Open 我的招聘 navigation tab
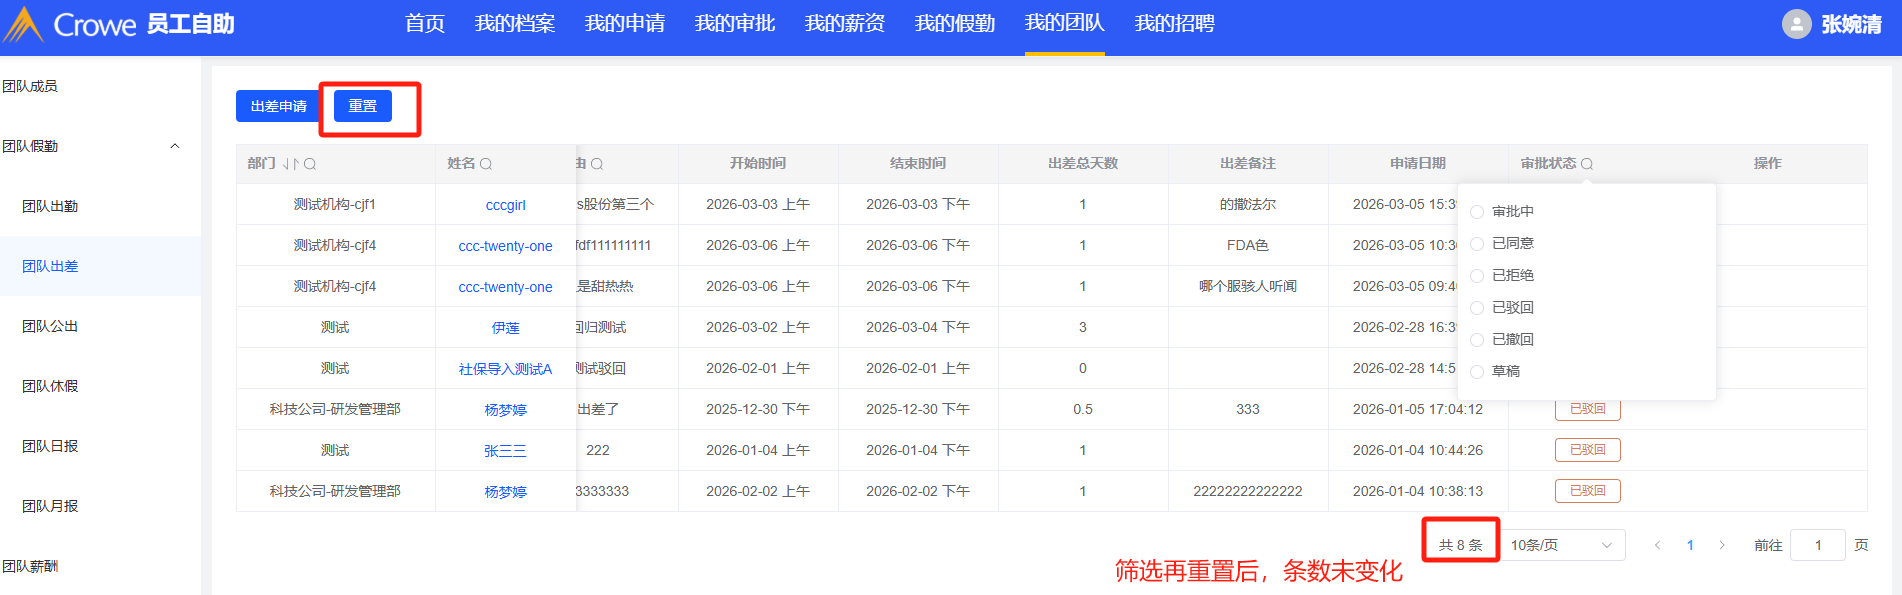 [1175, 23]
